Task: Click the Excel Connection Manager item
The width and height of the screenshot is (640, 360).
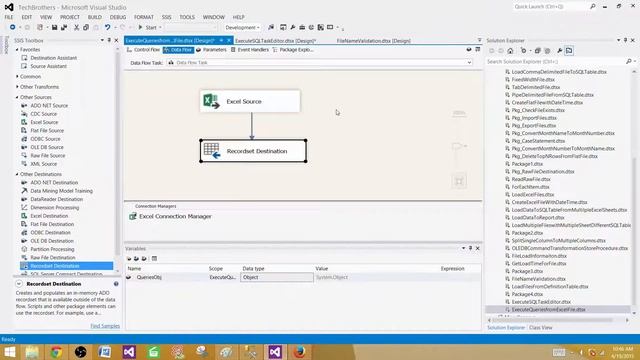Action: (x=170, y=216)
